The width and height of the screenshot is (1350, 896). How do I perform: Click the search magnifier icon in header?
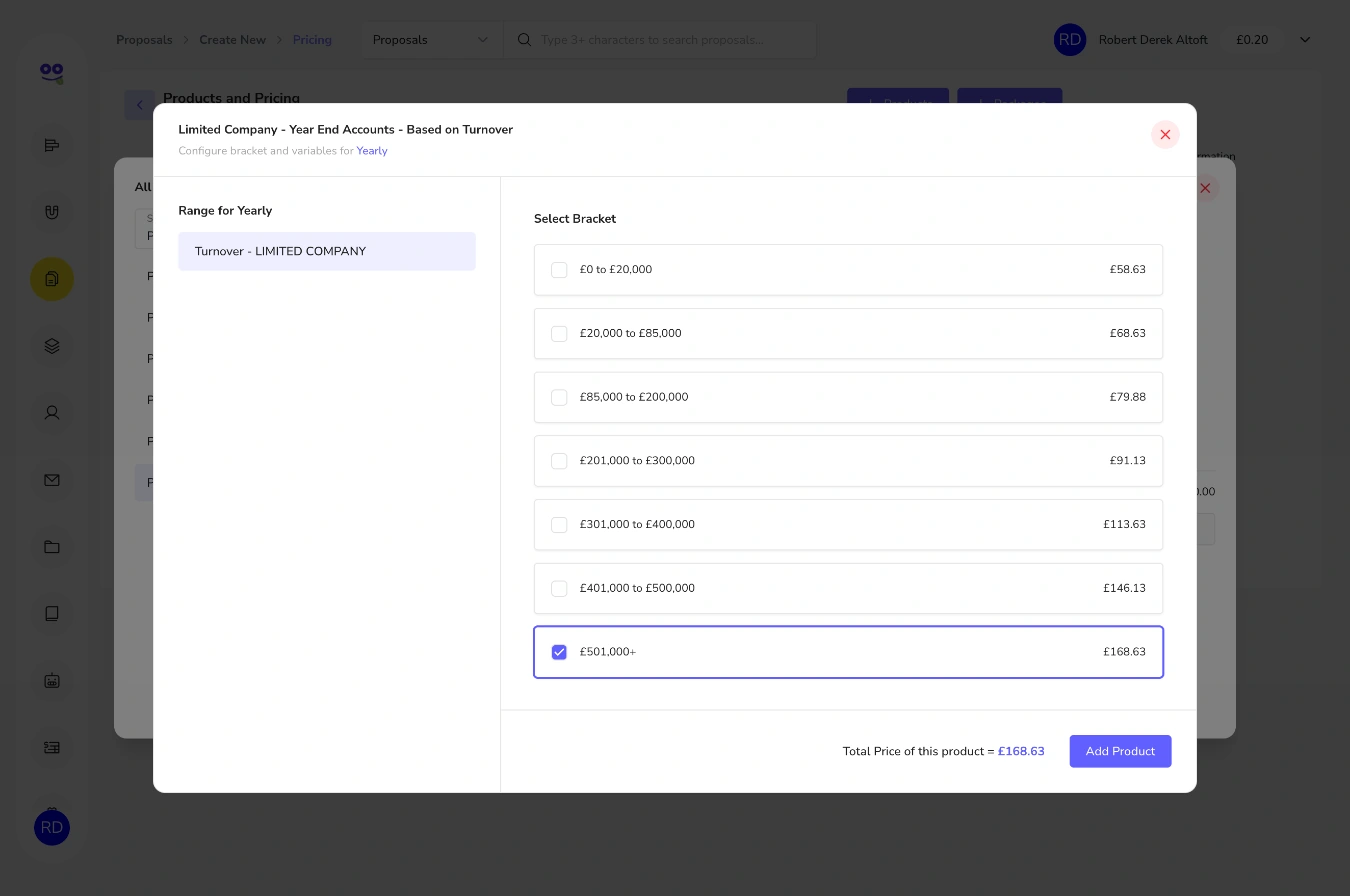524,40
